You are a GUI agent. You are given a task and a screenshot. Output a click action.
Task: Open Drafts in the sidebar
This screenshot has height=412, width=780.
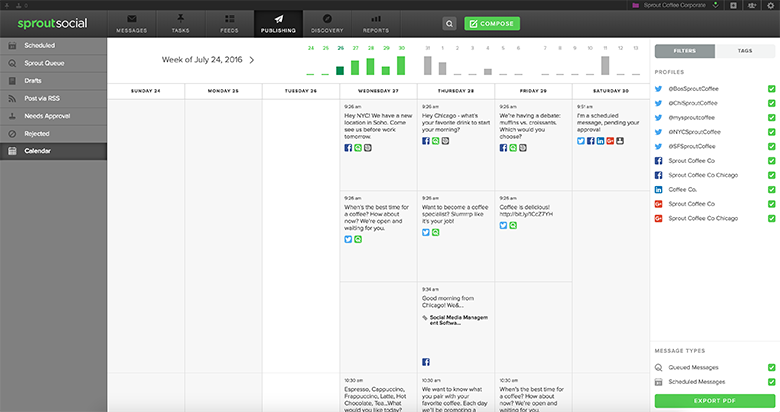[53, 81]
